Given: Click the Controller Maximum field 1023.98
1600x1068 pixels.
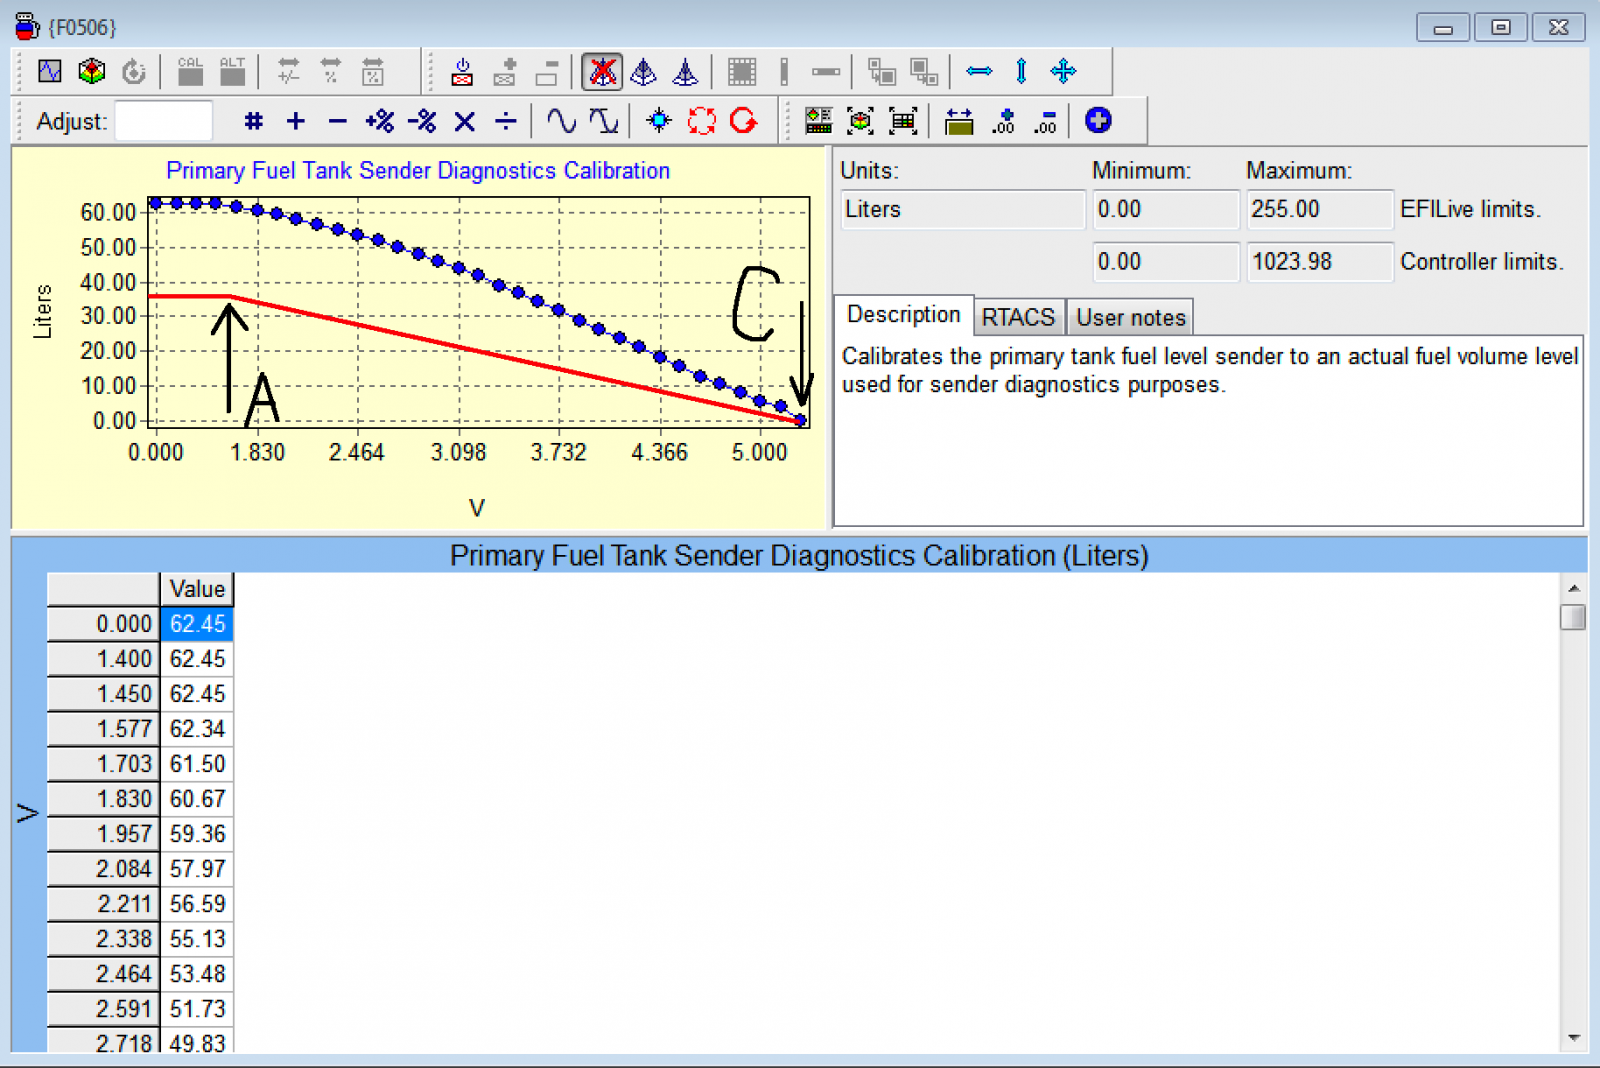Looking at the screenshot, I should tap(1319, 262).
